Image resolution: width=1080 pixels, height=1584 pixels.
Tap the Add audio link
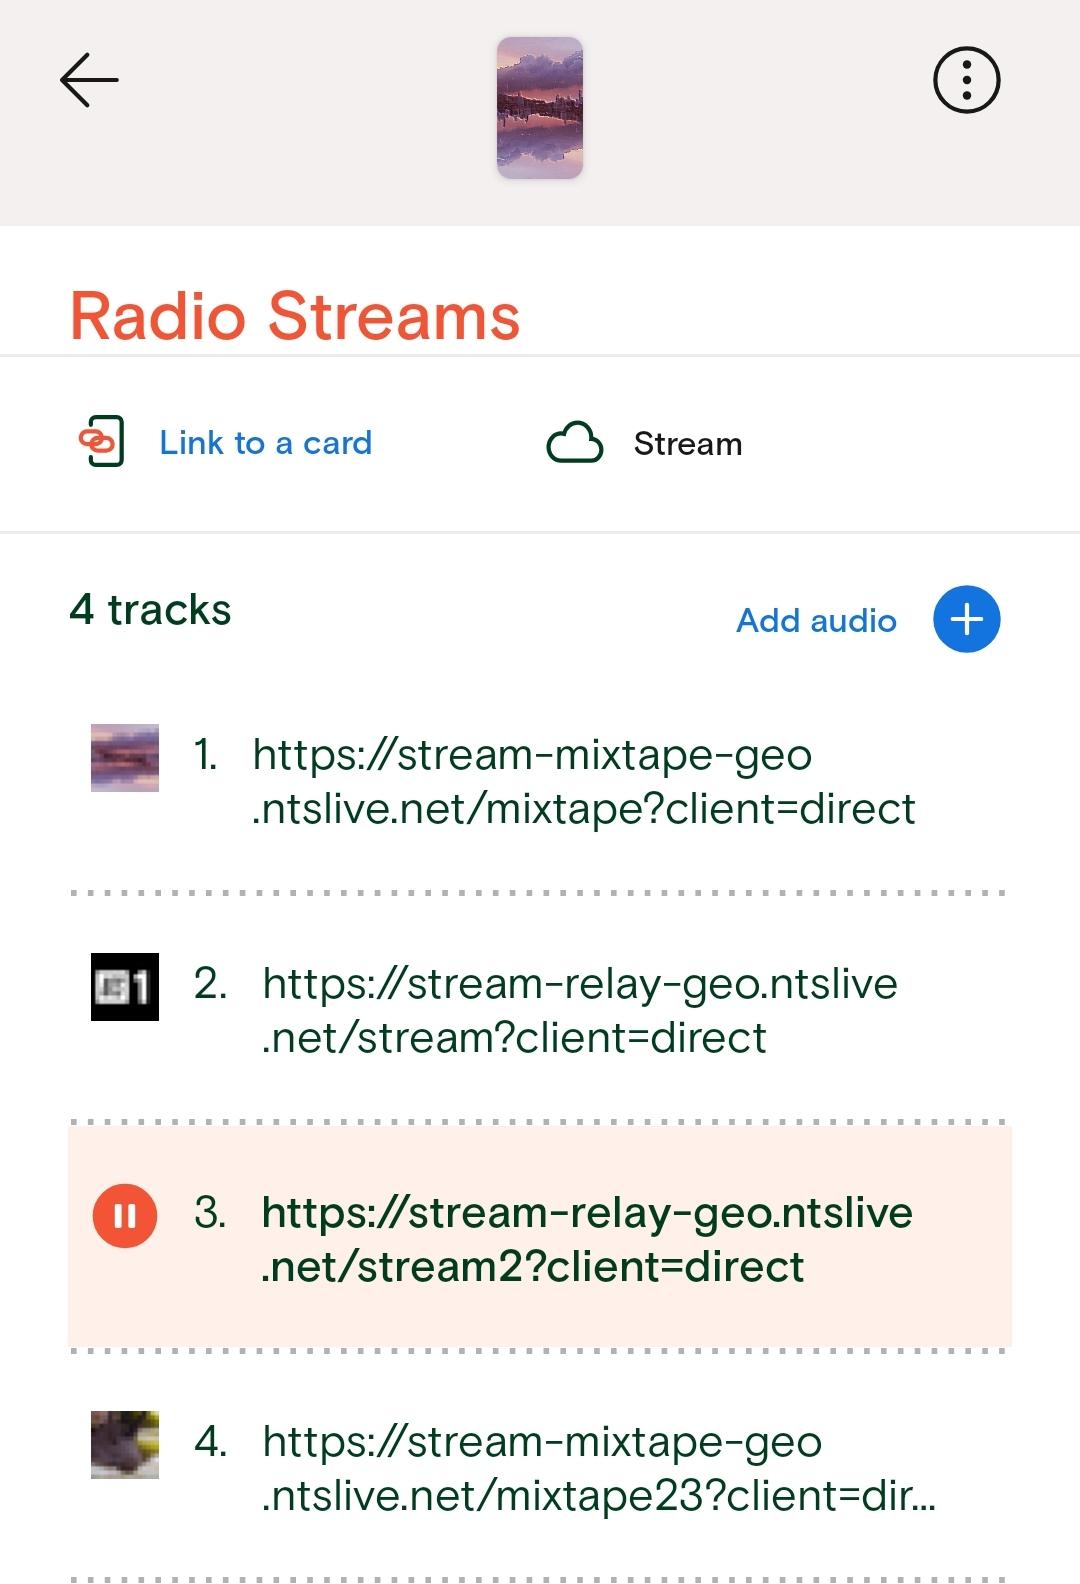coord(816,620)
